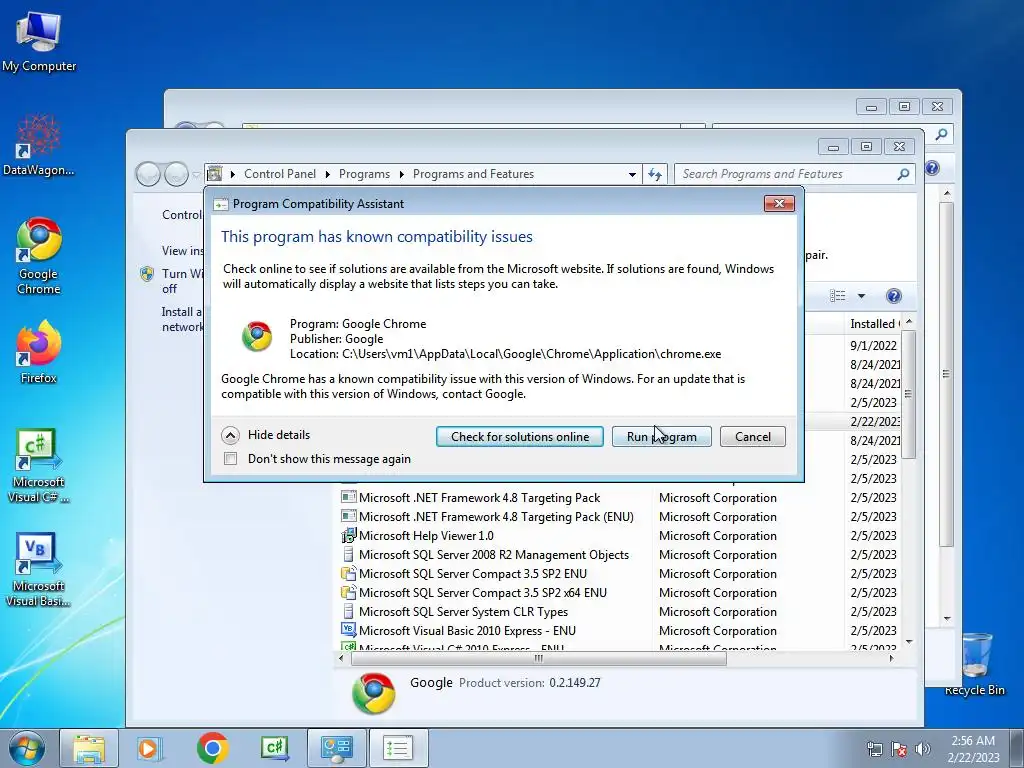The height and width of the screenshot is (768, 1024).
Task: Select Microsoft SQL Server 2008 R2 Management Objects
Action: tap(494, 554)
